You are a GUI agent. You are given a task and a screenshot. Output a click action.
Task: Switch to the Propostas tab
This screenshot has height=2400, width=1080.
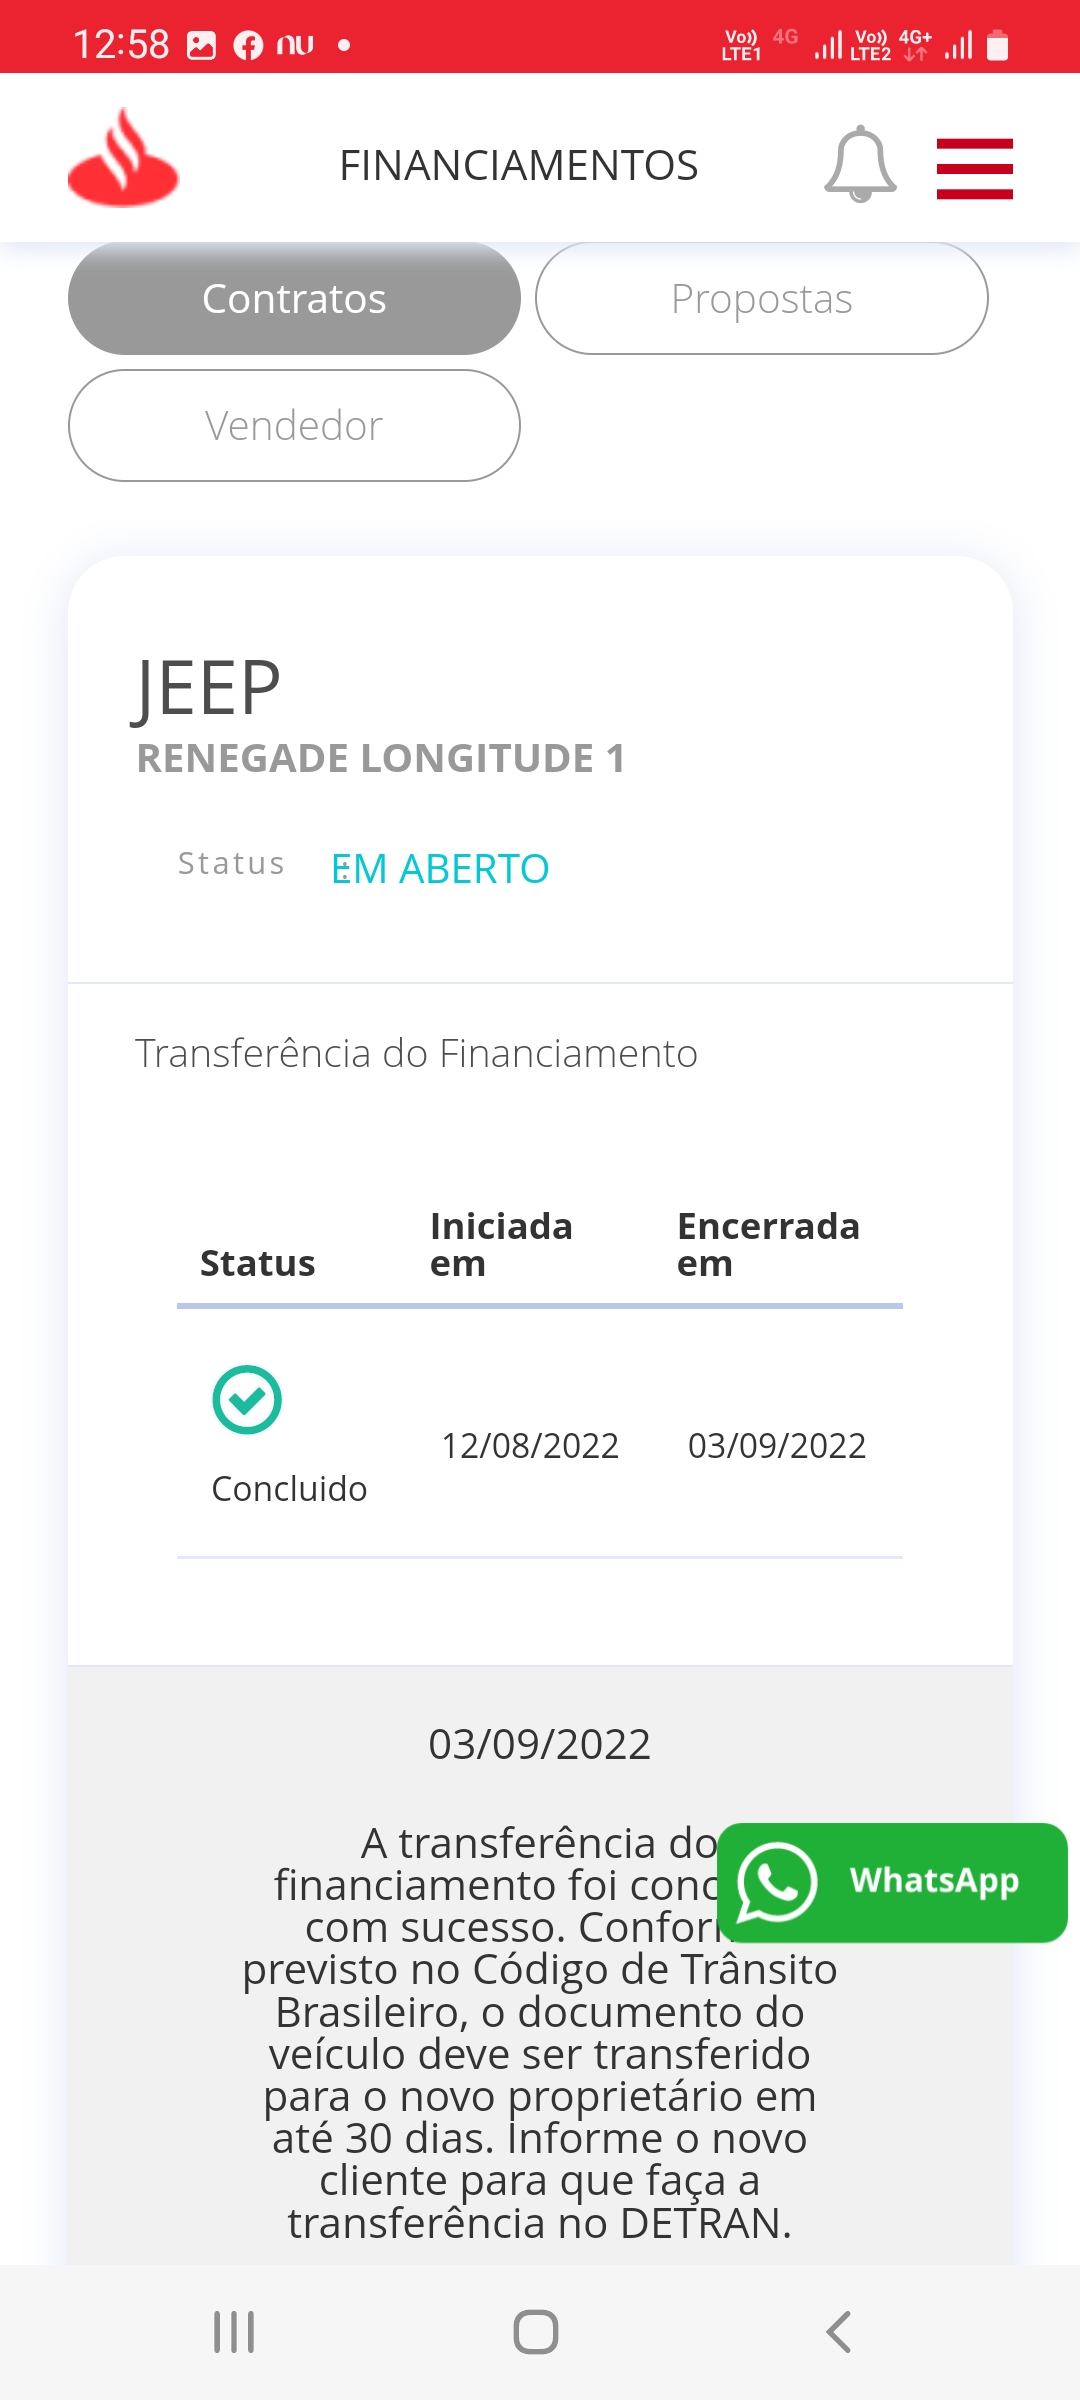point(761,298)
